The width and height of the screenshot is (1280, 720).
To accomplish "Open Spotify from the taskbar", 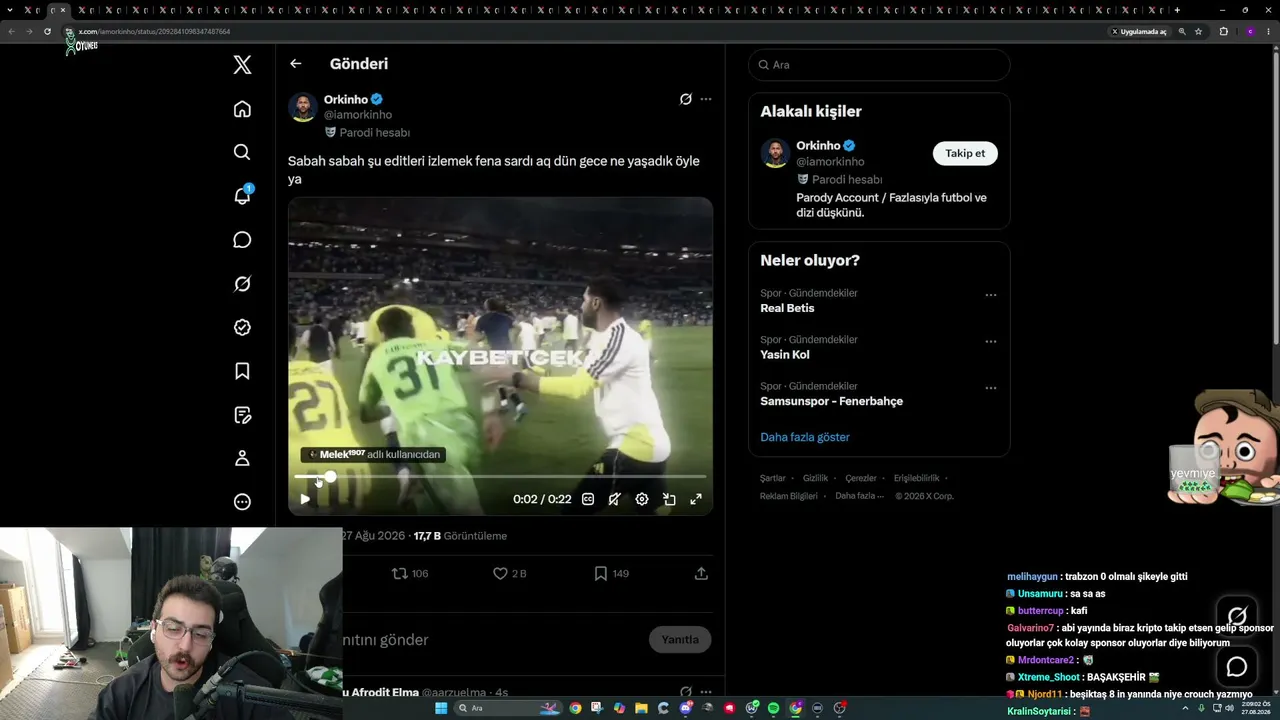I will 773,708.
